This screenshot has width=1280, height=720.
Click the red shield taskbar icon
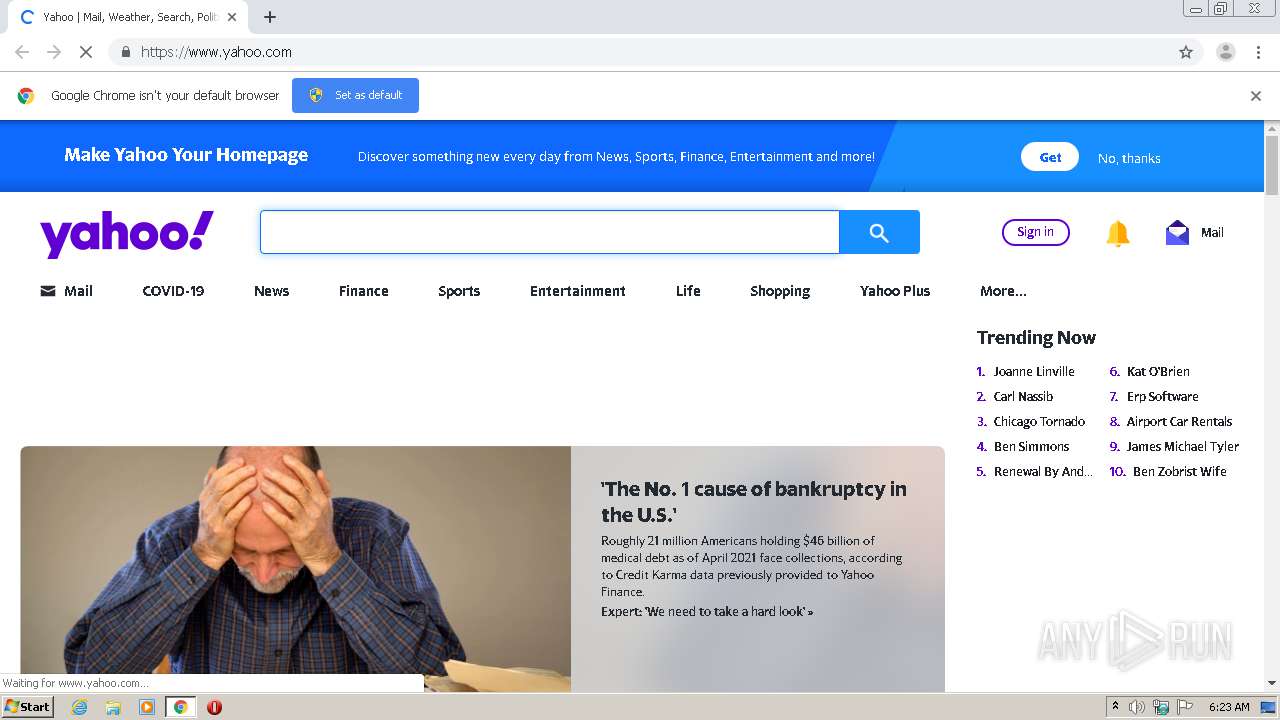[214, 707]
